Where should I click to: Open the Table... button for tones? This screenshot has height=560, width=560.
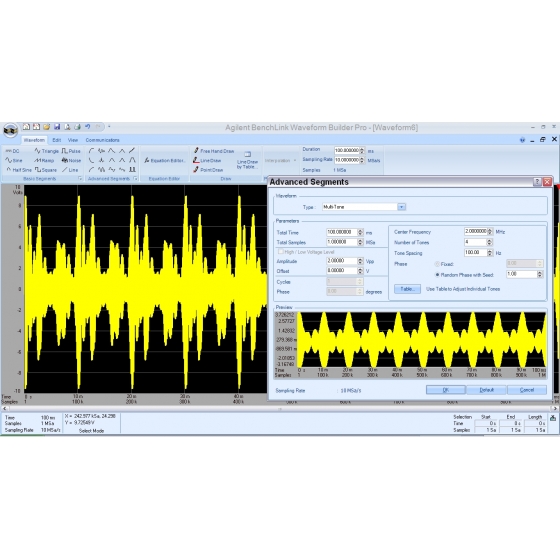(x=408, y=289)
